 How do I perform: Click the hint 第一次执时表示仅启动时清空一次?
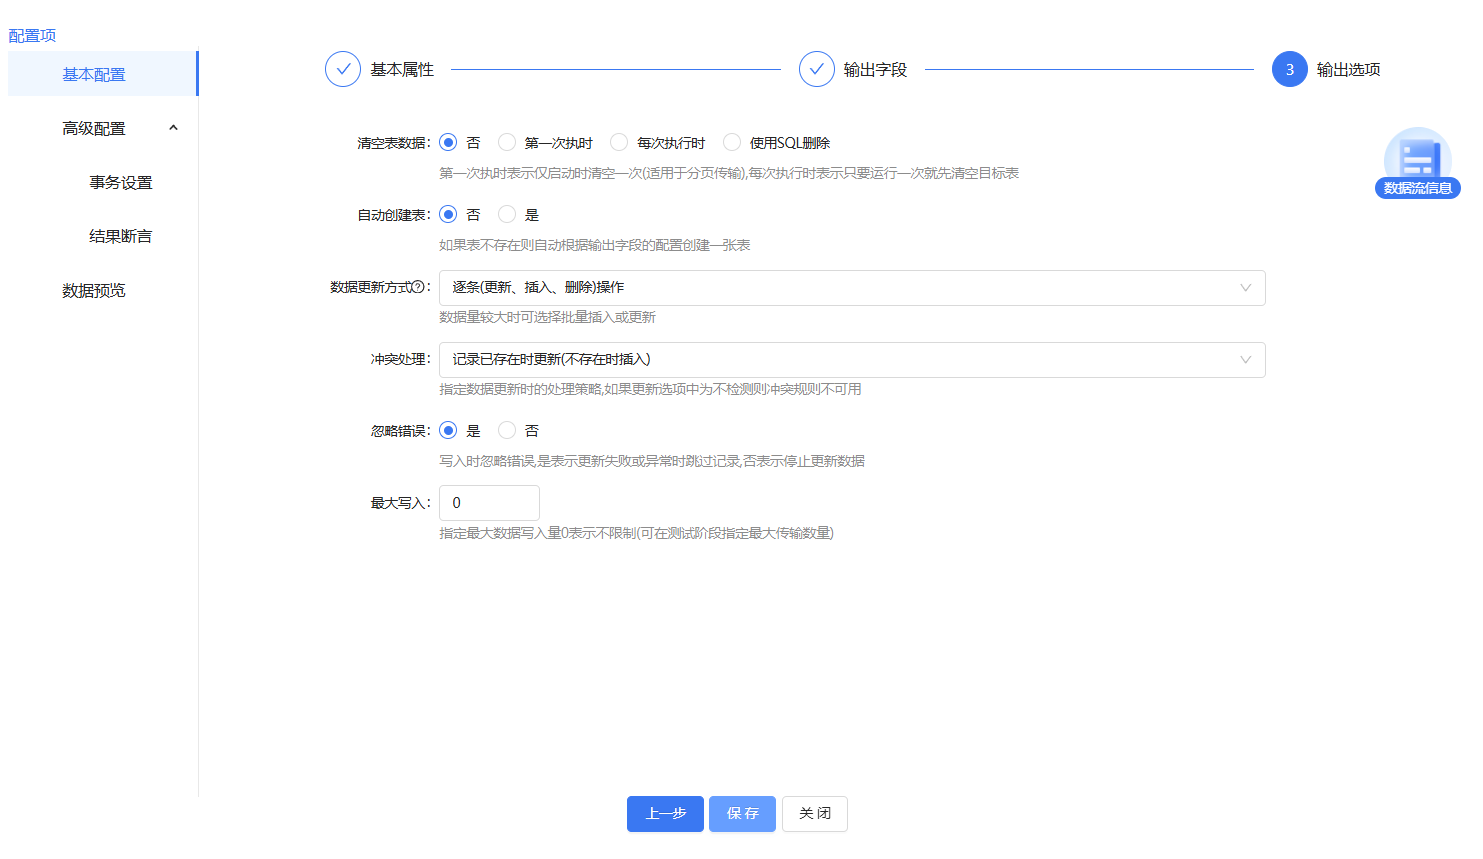coord(729,173)
